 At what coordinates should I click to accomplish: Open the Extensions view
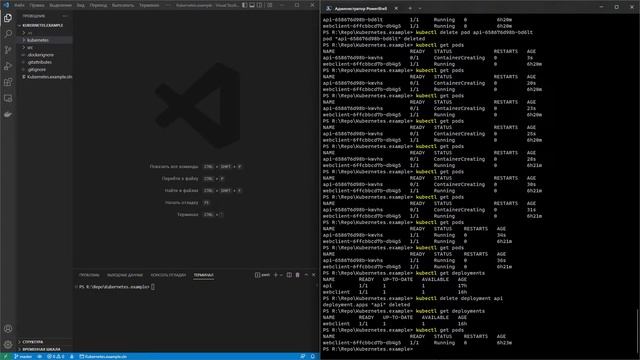(8, 82)
